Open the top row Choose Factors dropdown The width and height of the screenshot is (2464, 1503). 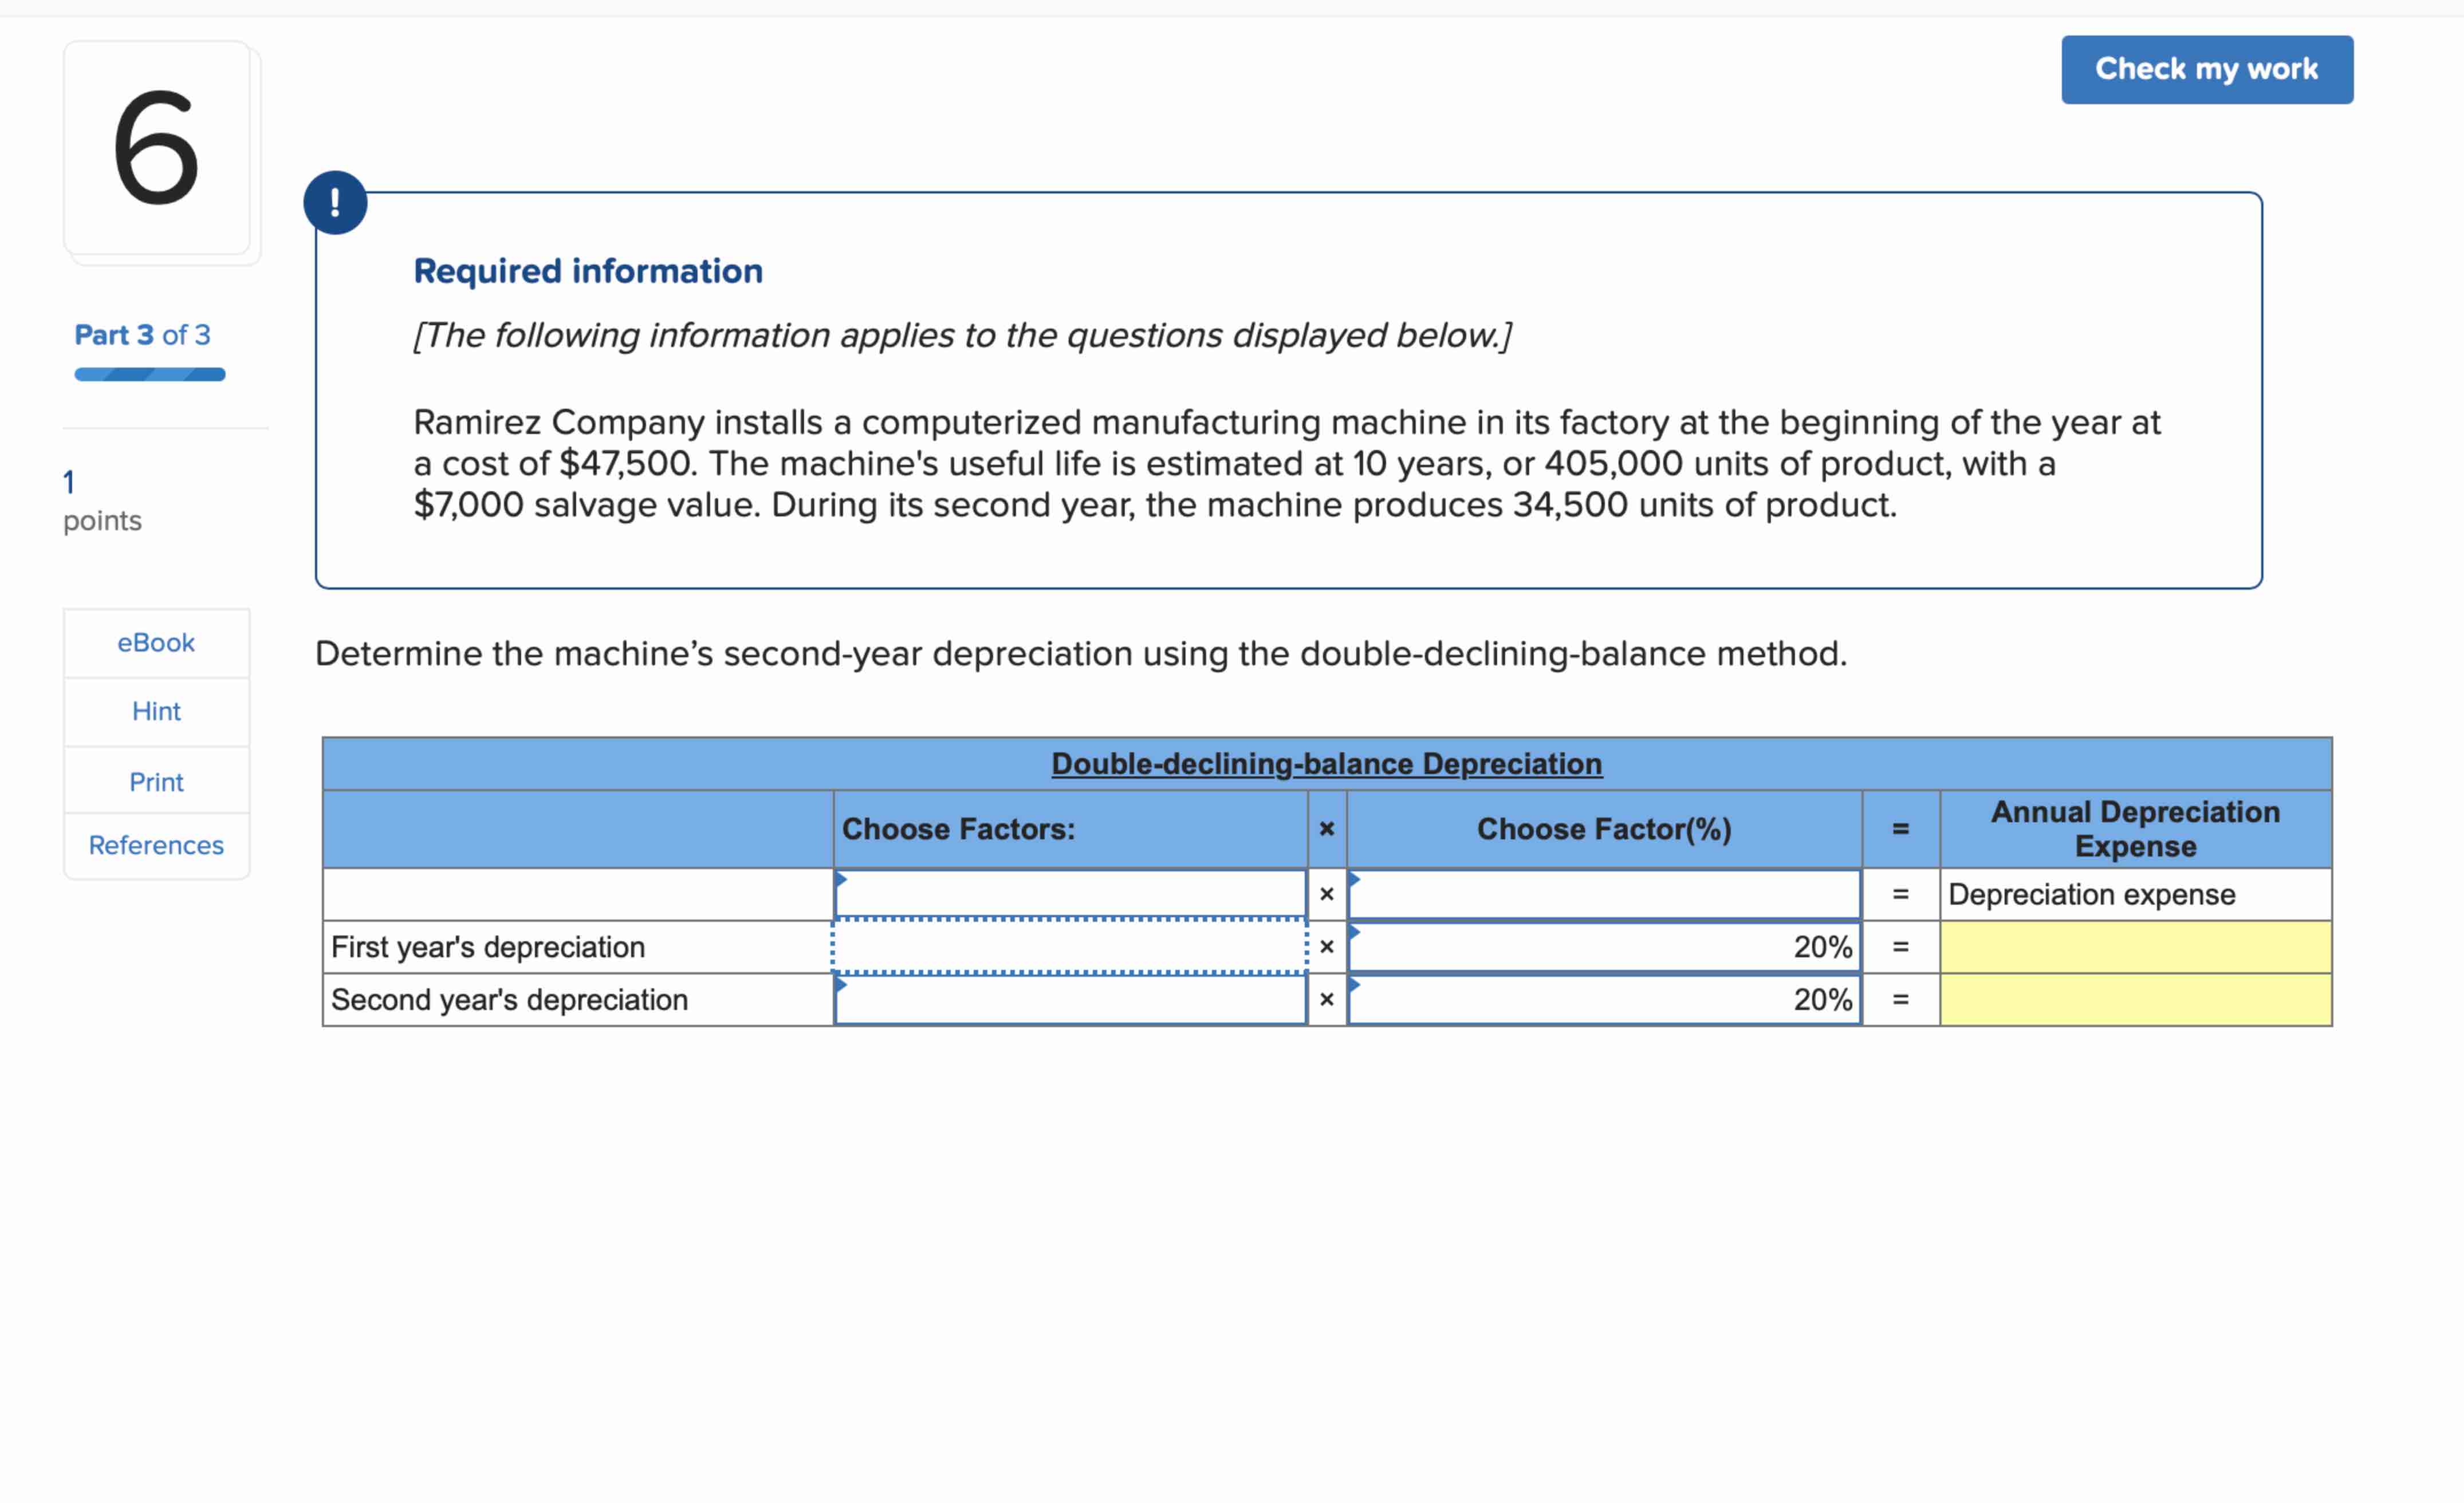tap(1070, 894)
